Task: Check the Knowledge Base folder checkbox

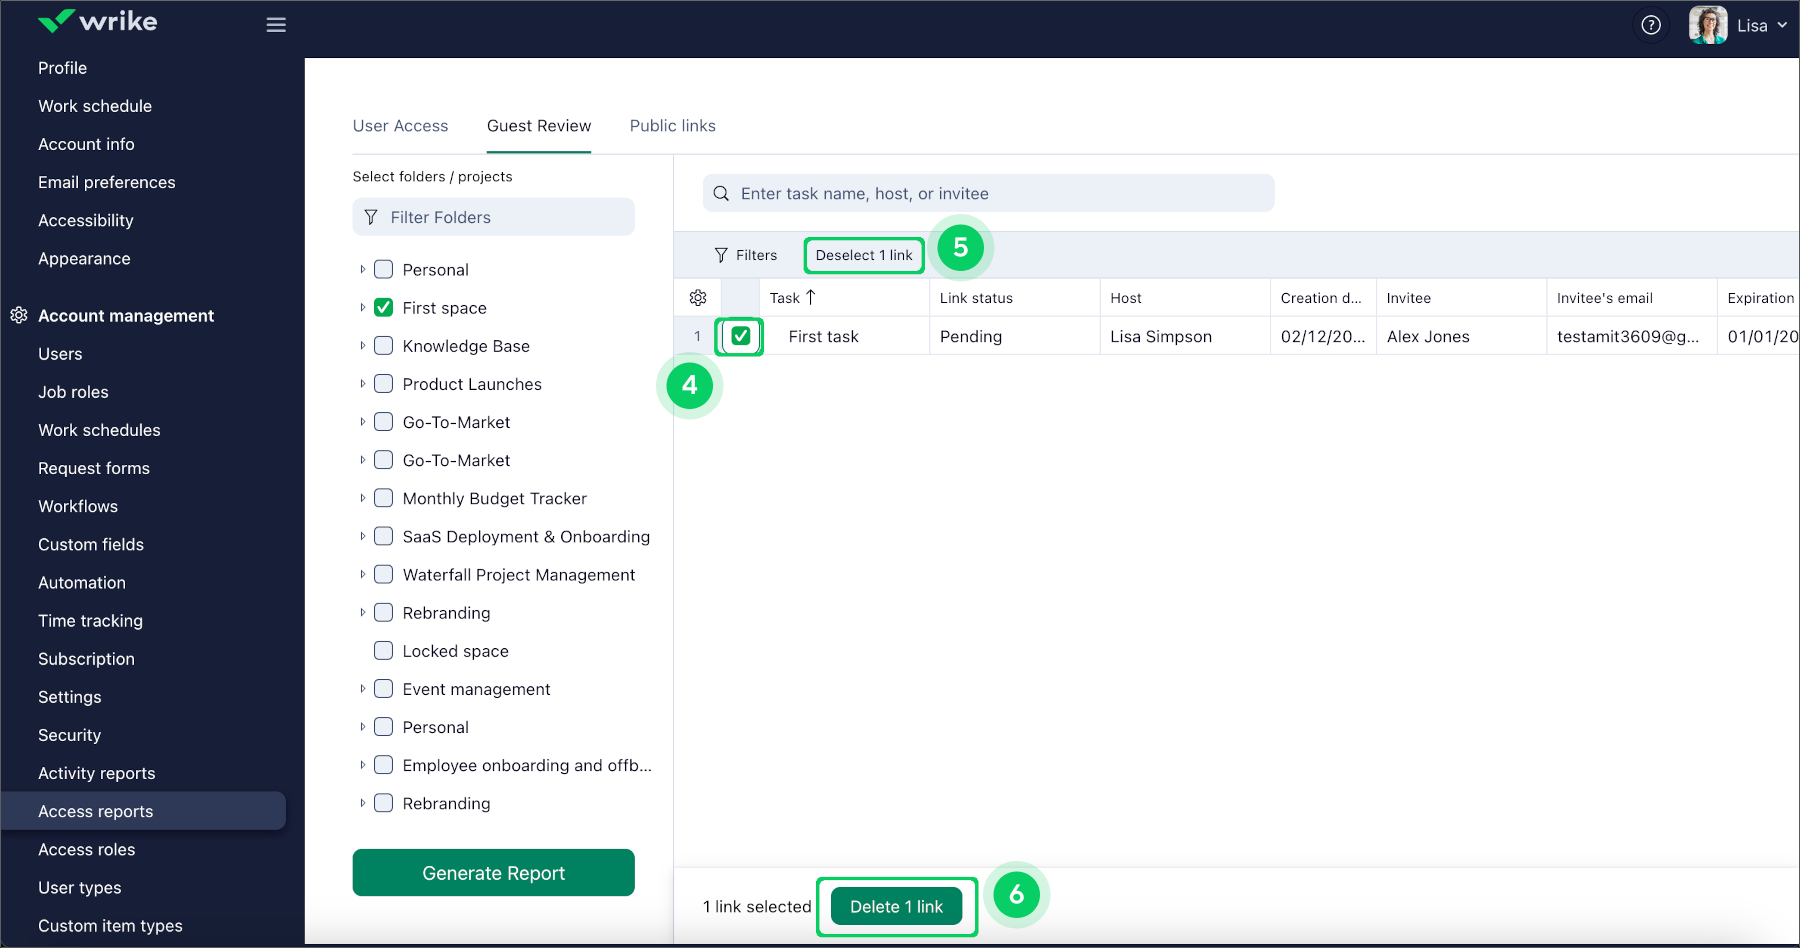Action: click(x=383, y=346)
